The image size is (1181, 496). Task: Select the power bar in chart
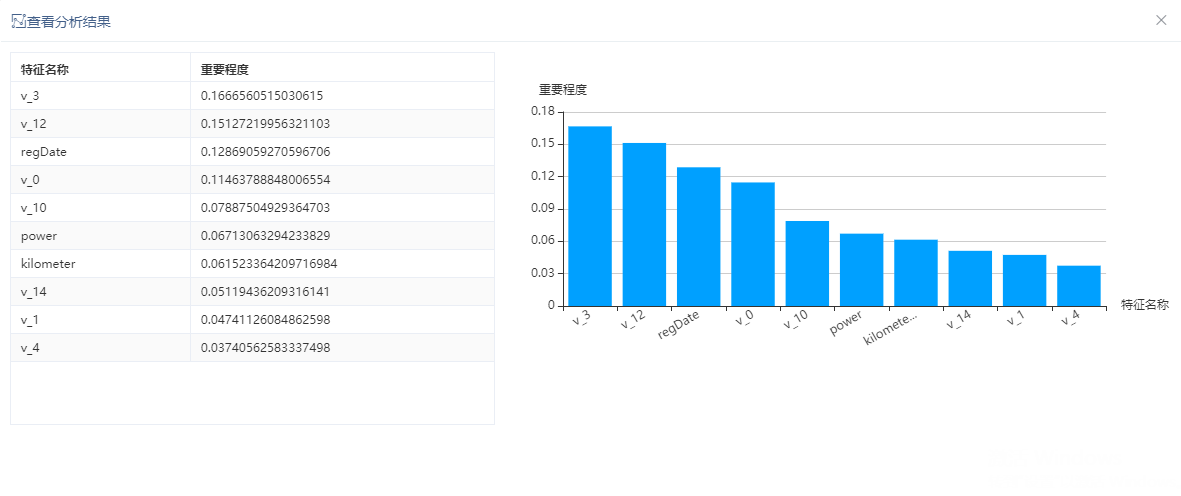tap(861, 270)
